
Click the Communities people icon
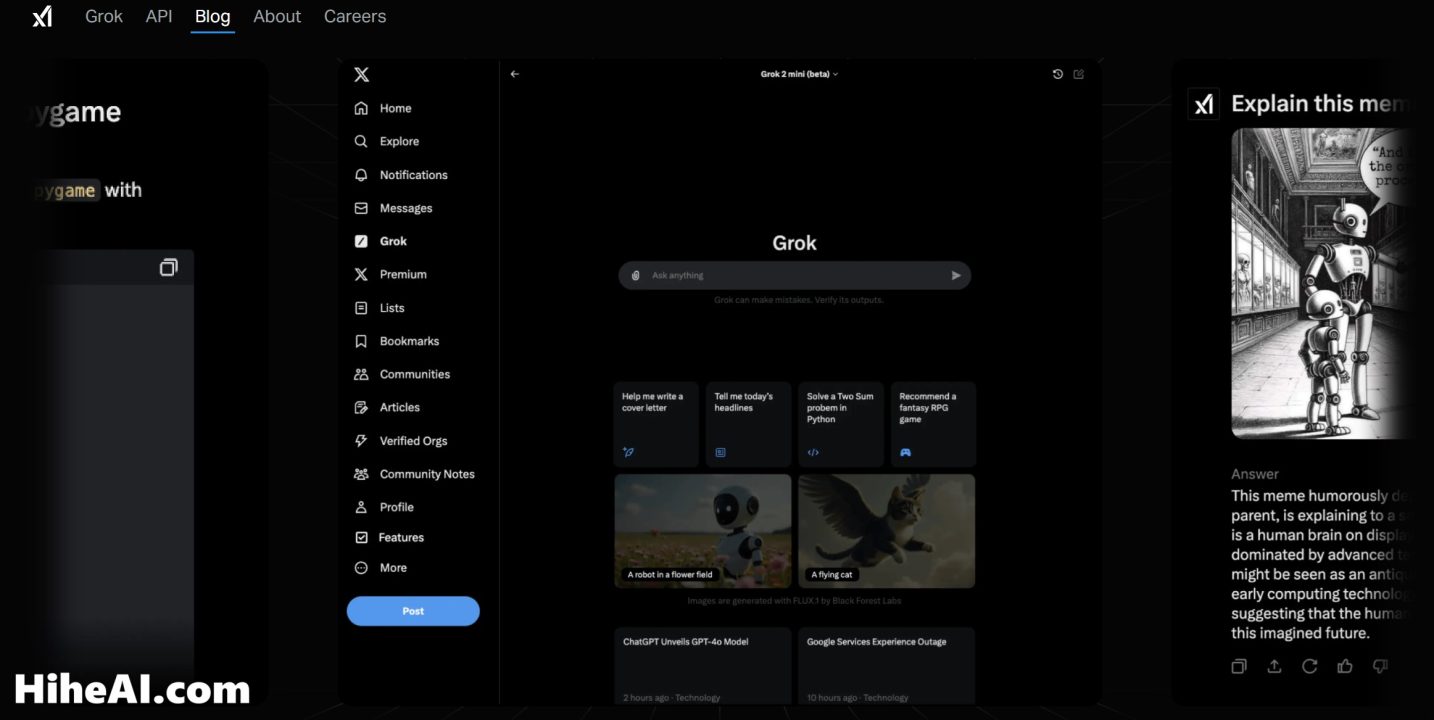(x=361, y=374)
